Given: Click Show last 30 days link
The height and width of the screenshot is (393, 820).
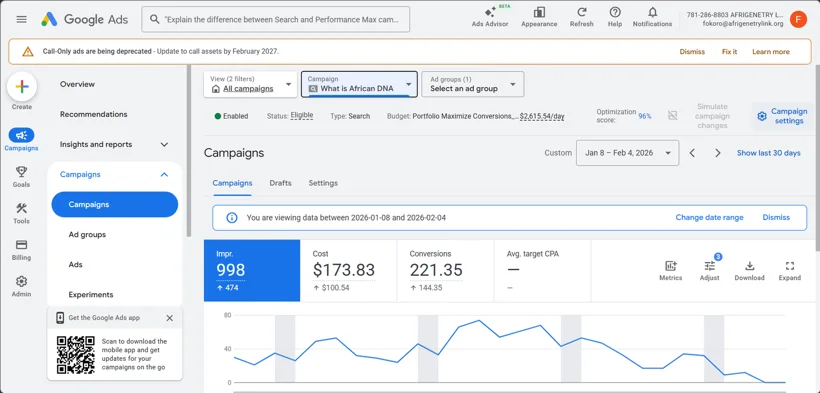Looking at the screenshot, I should click(x=769, y=153).
